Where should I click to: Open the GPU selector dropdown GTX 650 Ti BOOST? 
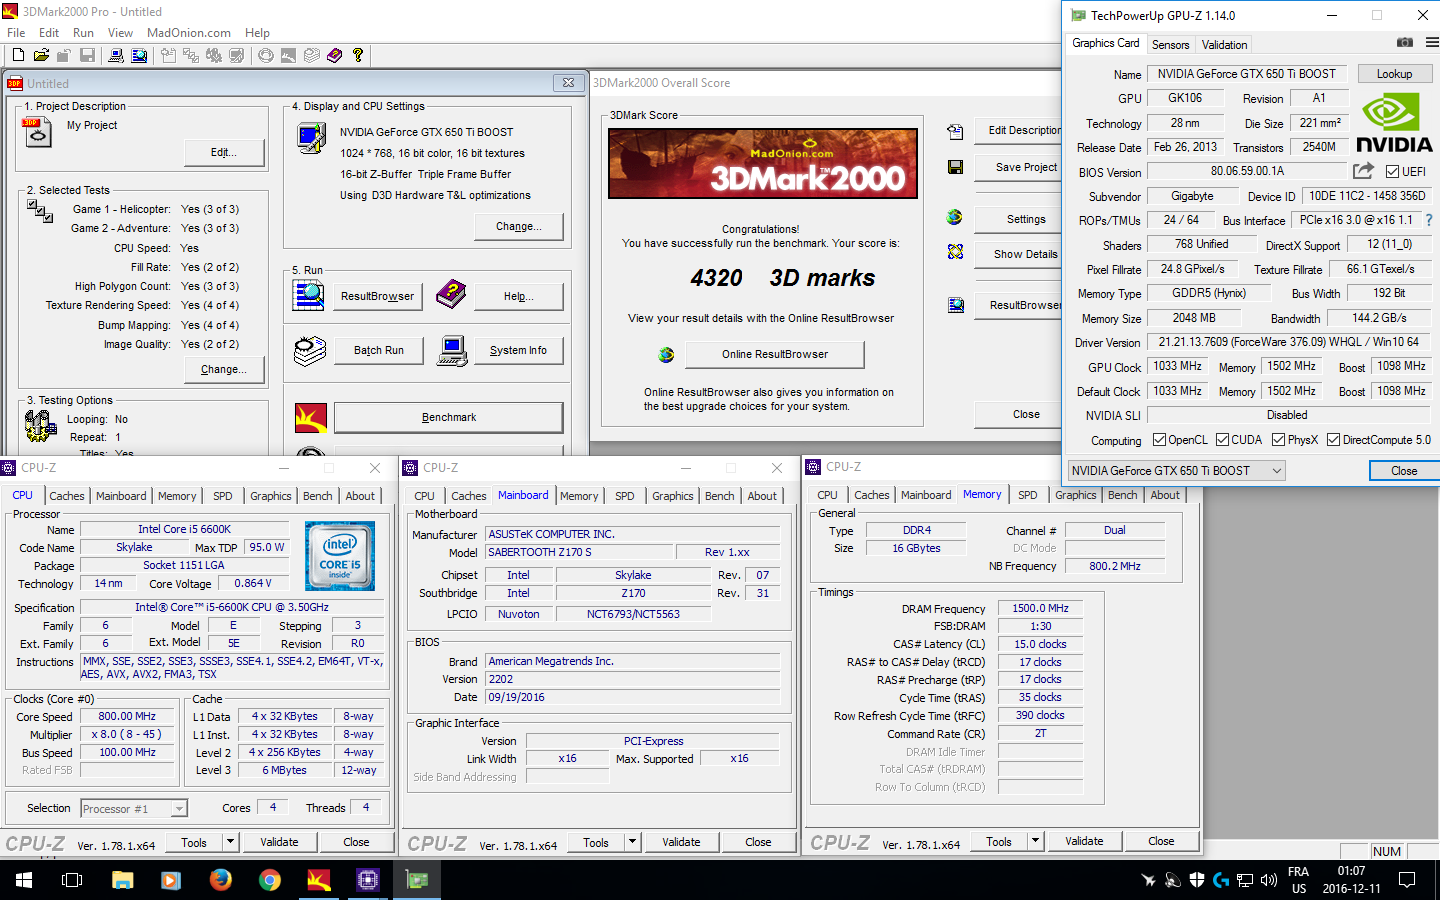point(1176,471)
